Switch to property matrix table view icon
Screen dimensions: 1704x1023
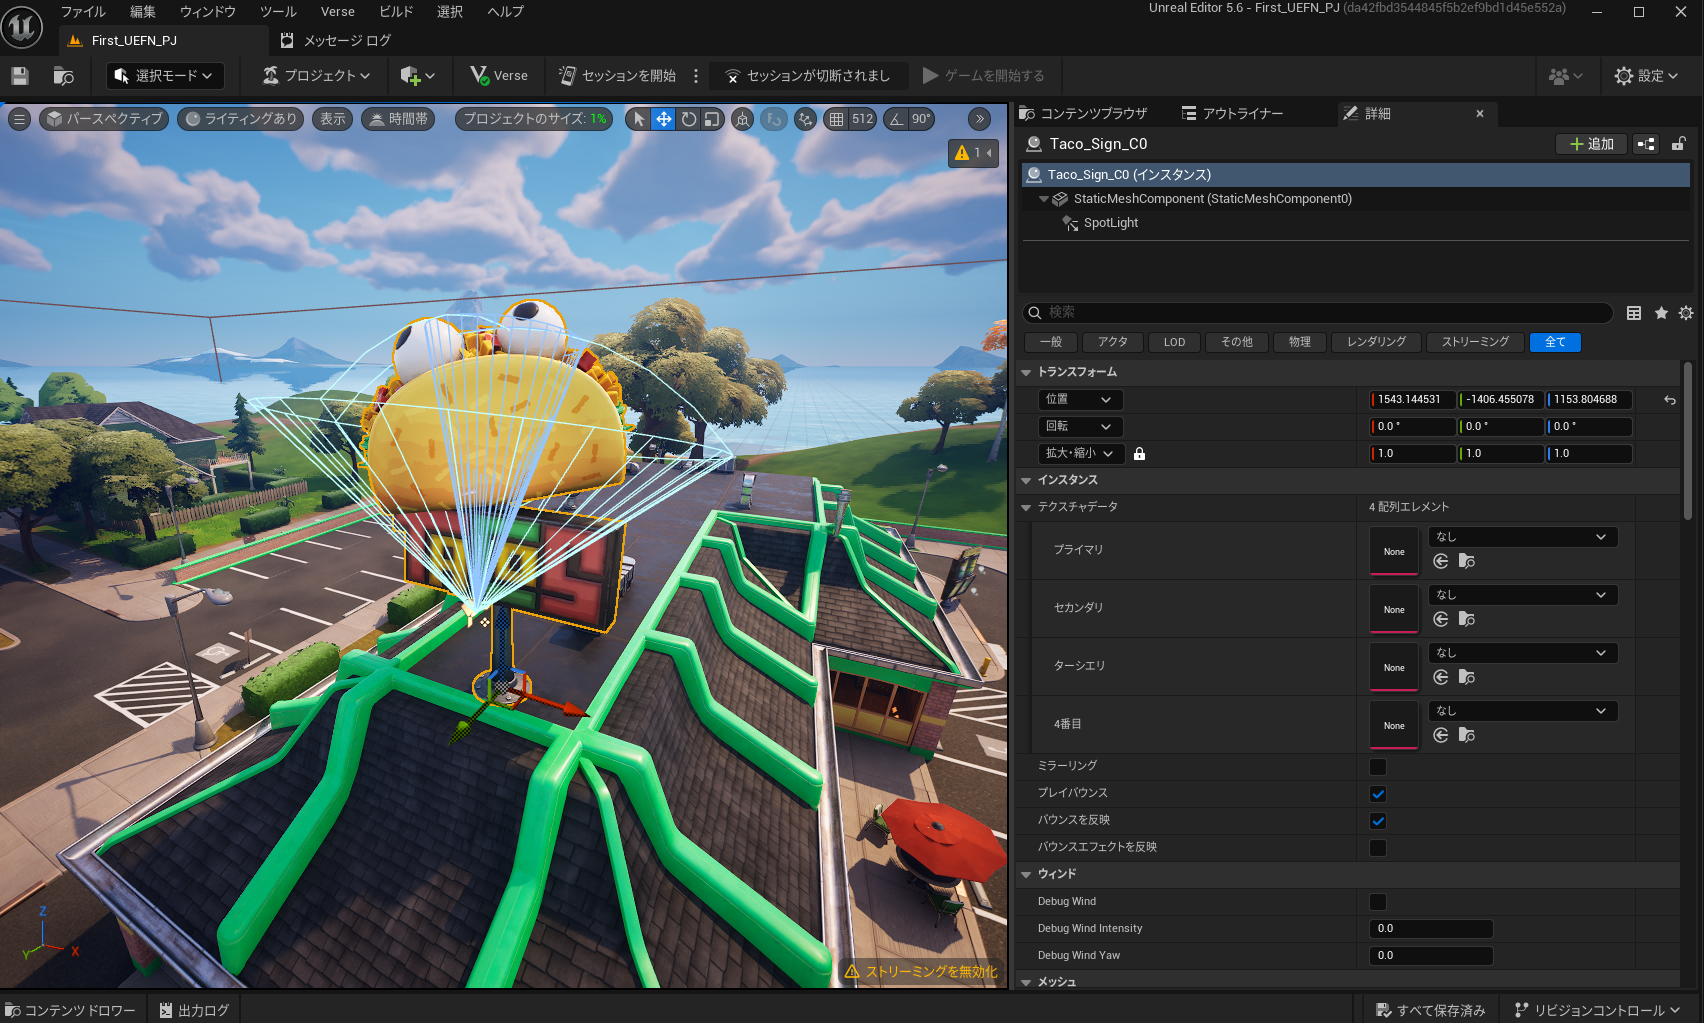coord(1634,313)
